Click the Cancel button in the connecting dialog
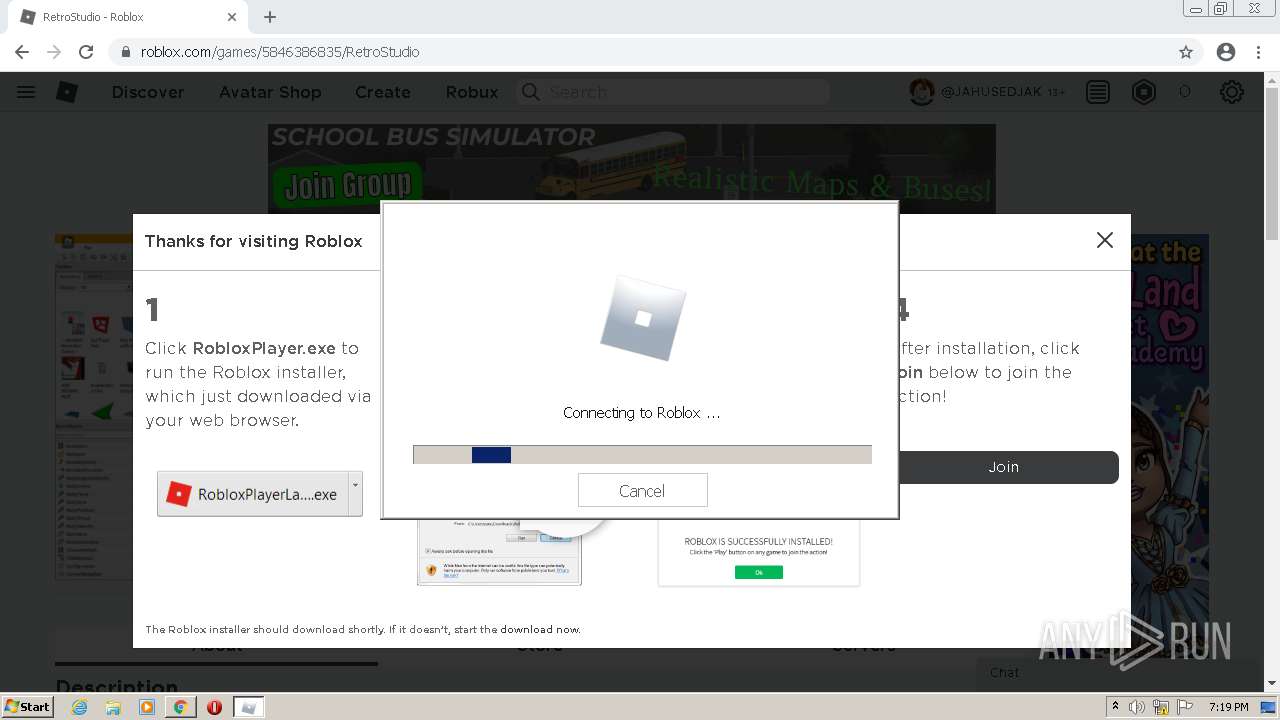 (x=642, y=491)
